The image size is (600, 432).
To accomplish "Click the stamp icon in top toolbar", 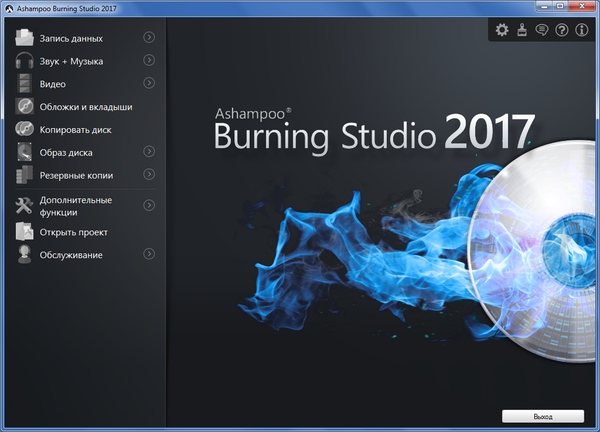I will coord(522,30).
